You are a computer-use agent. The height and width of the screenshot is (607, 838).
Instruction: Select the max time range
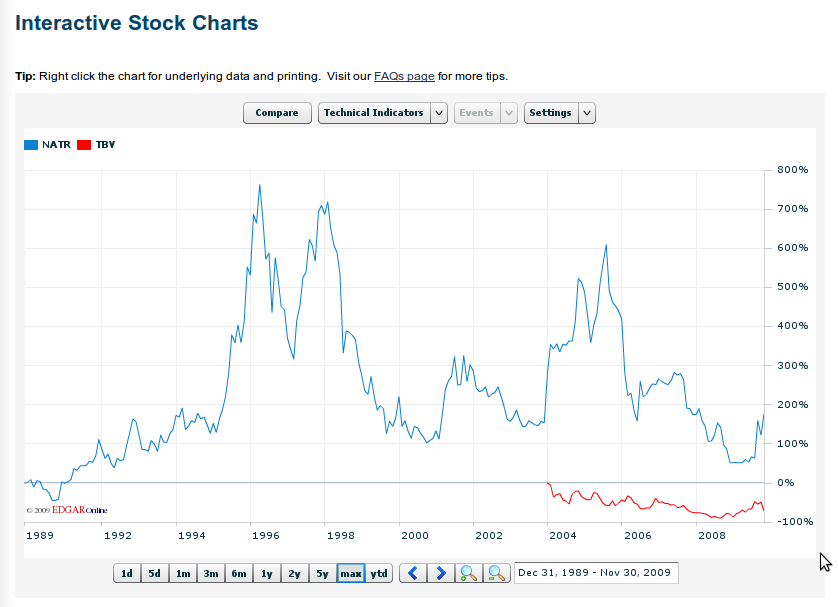pyautogui.click(x=351, y=573)
